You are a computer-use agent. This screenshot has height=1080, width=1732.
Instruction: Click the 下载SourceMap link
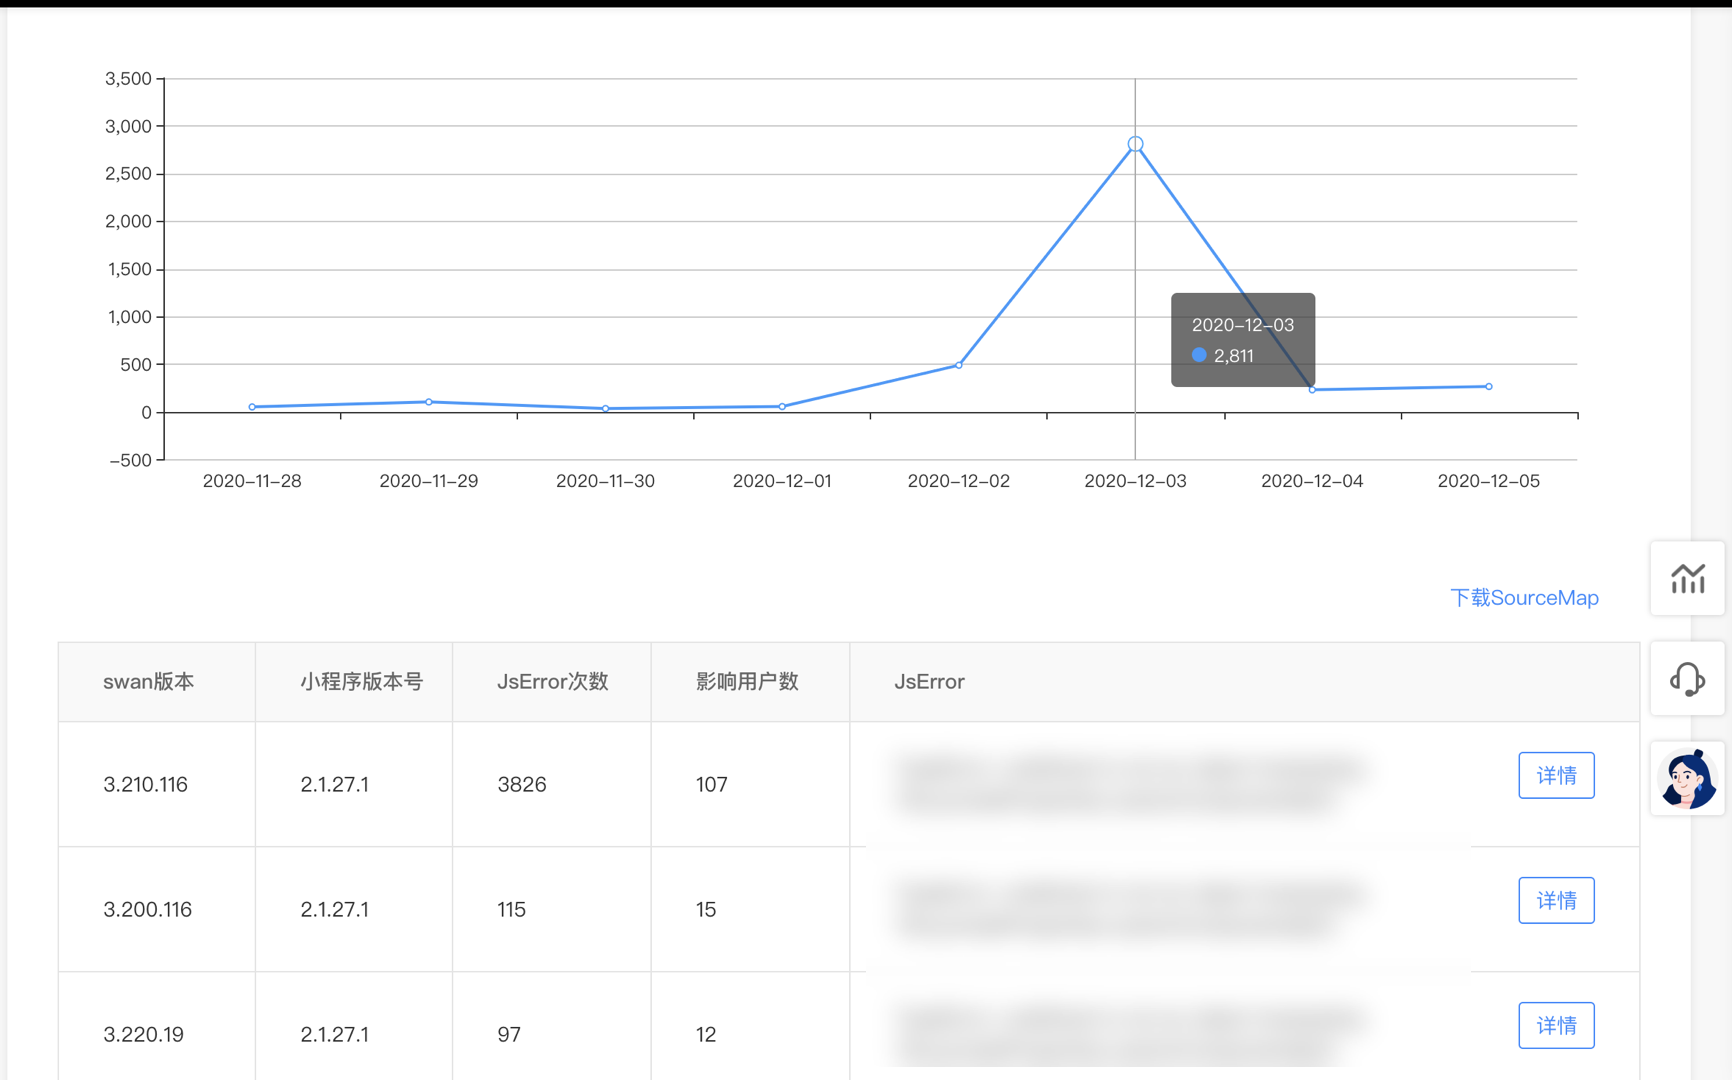click(x=1524, y=598)
